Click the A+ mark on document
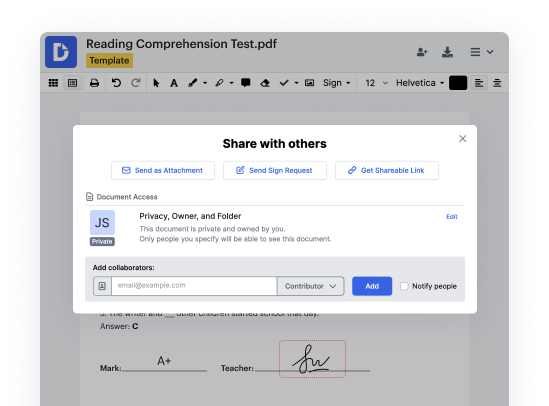This screenshot has height=406, width=549. (x=164, y=360)
